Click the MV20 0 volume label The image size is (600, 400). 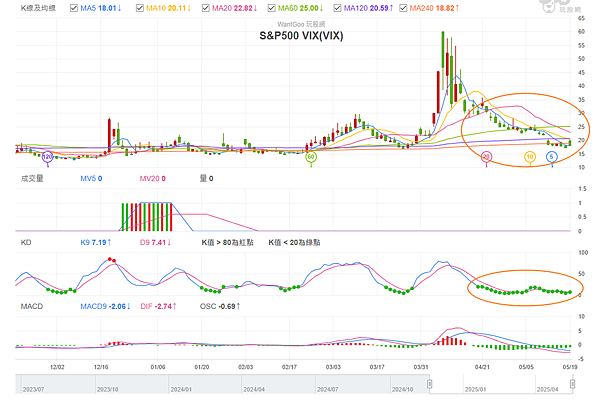click(x=152, y=178)
